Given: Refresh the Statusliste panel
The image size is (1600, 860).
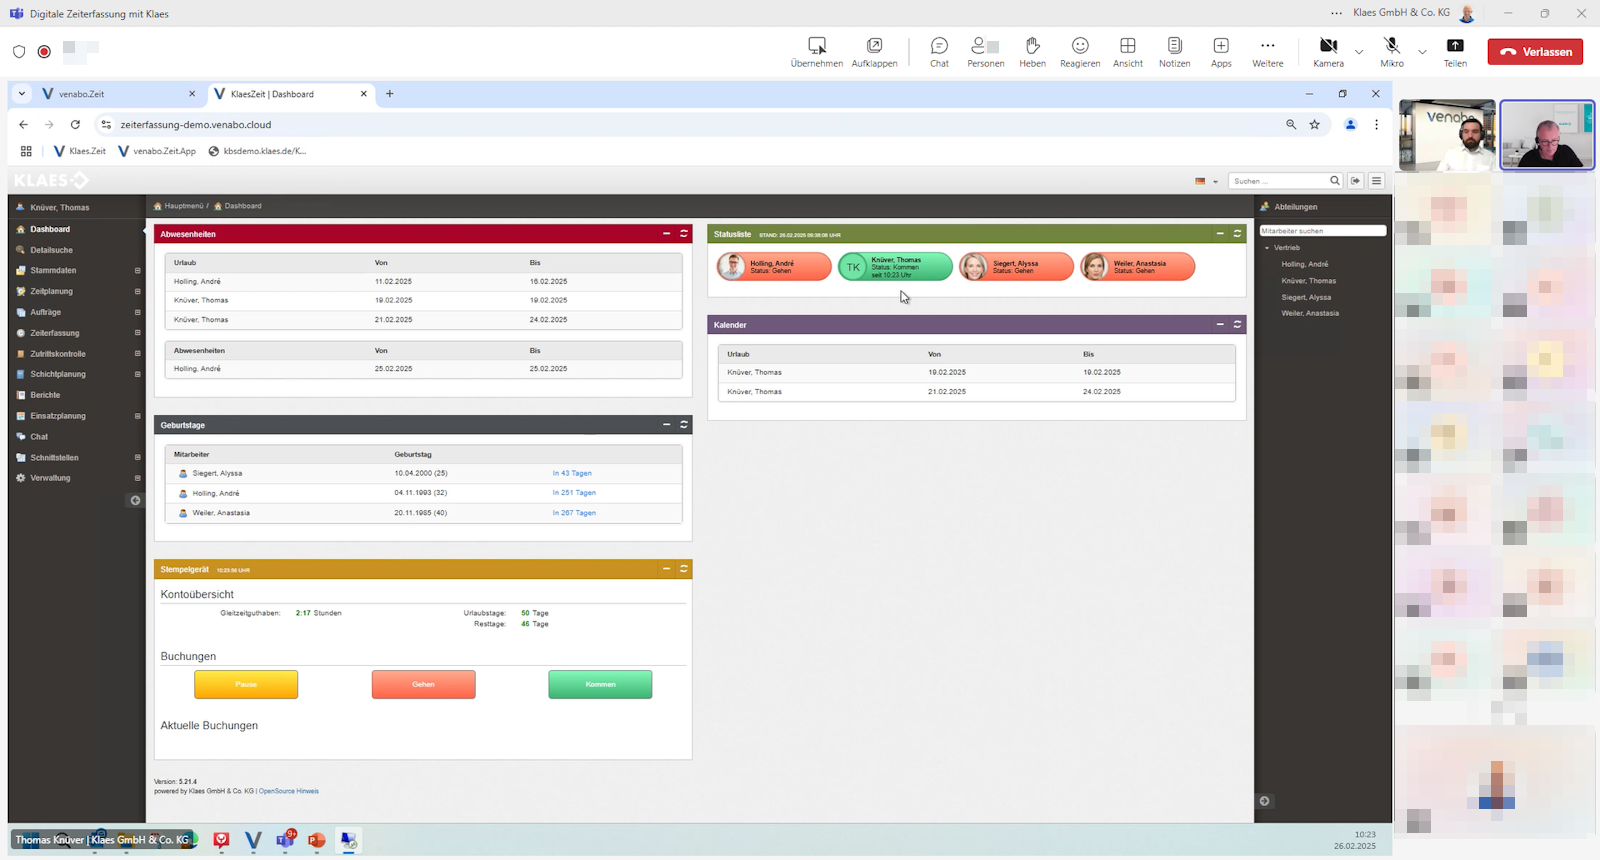Looking at the screenshot, I should tap(1237, 233).
